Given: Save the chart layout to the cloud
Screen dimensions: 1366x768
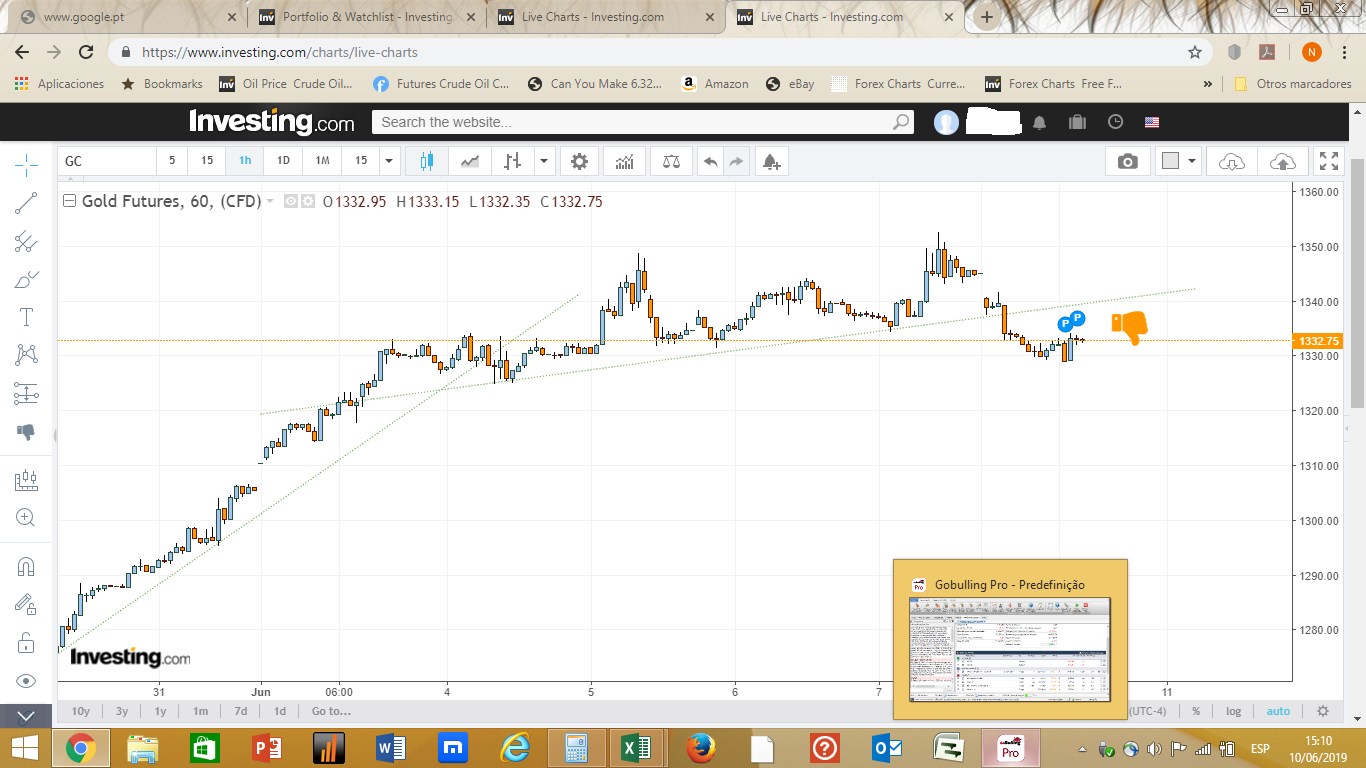Looking at the screenshot, I should tap(1282, 161).
